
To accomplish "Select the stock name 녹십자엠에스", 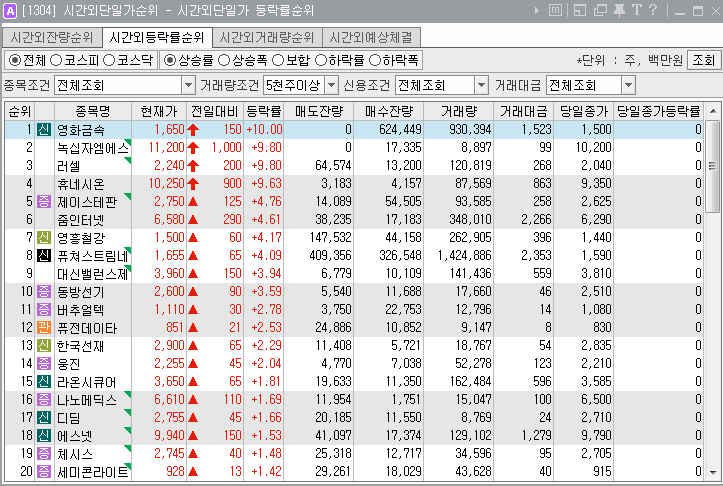I will click(93, 148).
